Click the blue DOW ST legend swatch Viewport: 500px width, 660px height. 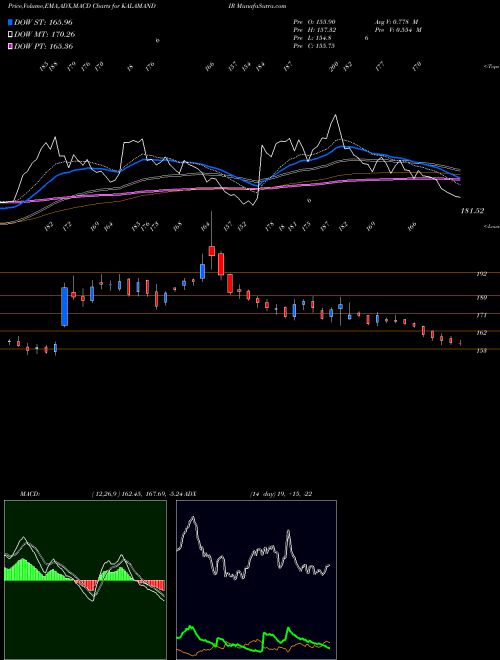pyautogui.click(x=10, y=22)
